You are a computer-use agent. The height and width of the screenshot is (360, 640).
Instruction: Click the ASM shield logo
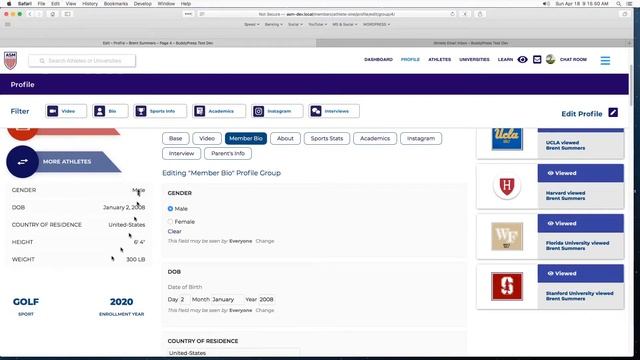pos(10,60)
